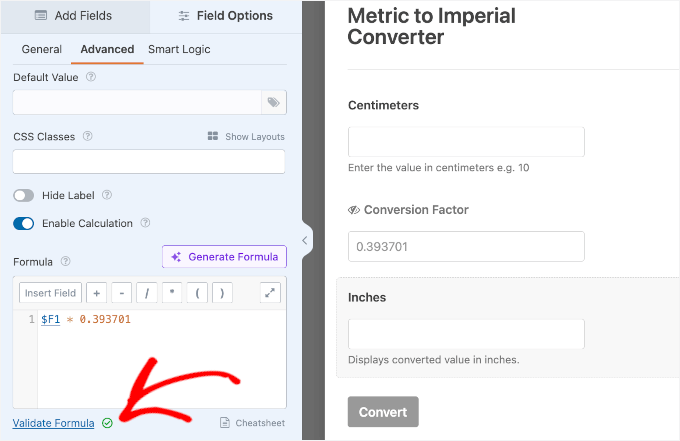Image resolution: width=680 pixels, height=441 pixels.
Task: Open the Insert Field dropdown
Action: (51, 293)
